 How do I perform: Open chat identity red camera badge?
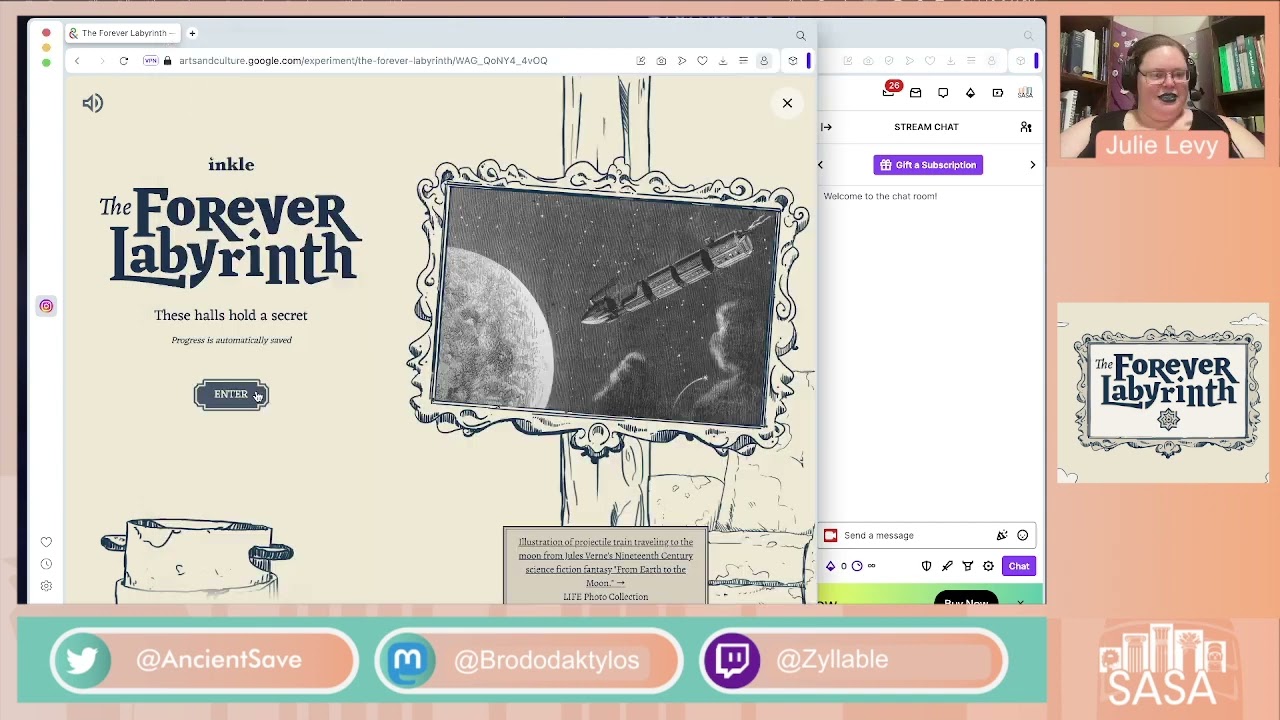[x=830, y=535]
